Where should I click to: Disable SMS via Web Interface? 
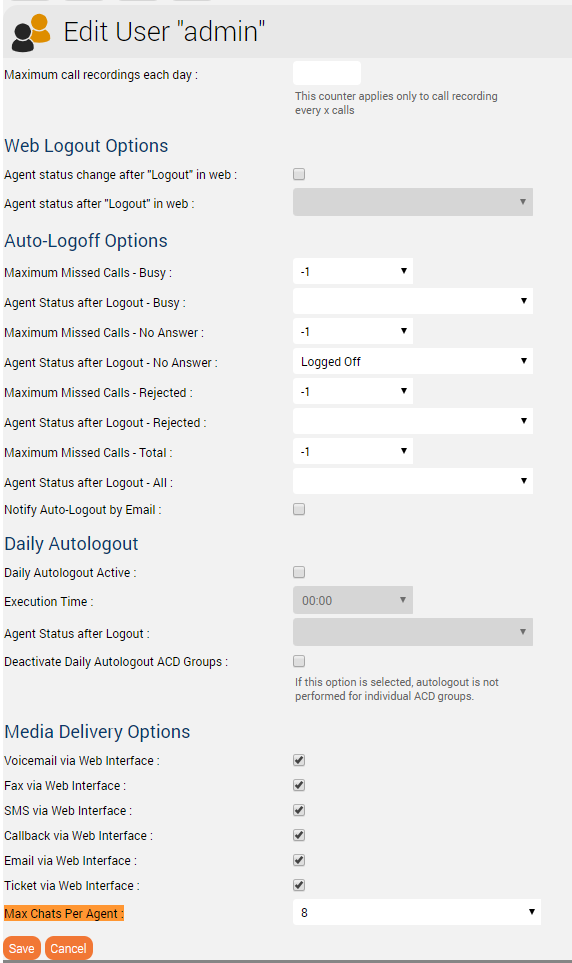coord(299,811)
